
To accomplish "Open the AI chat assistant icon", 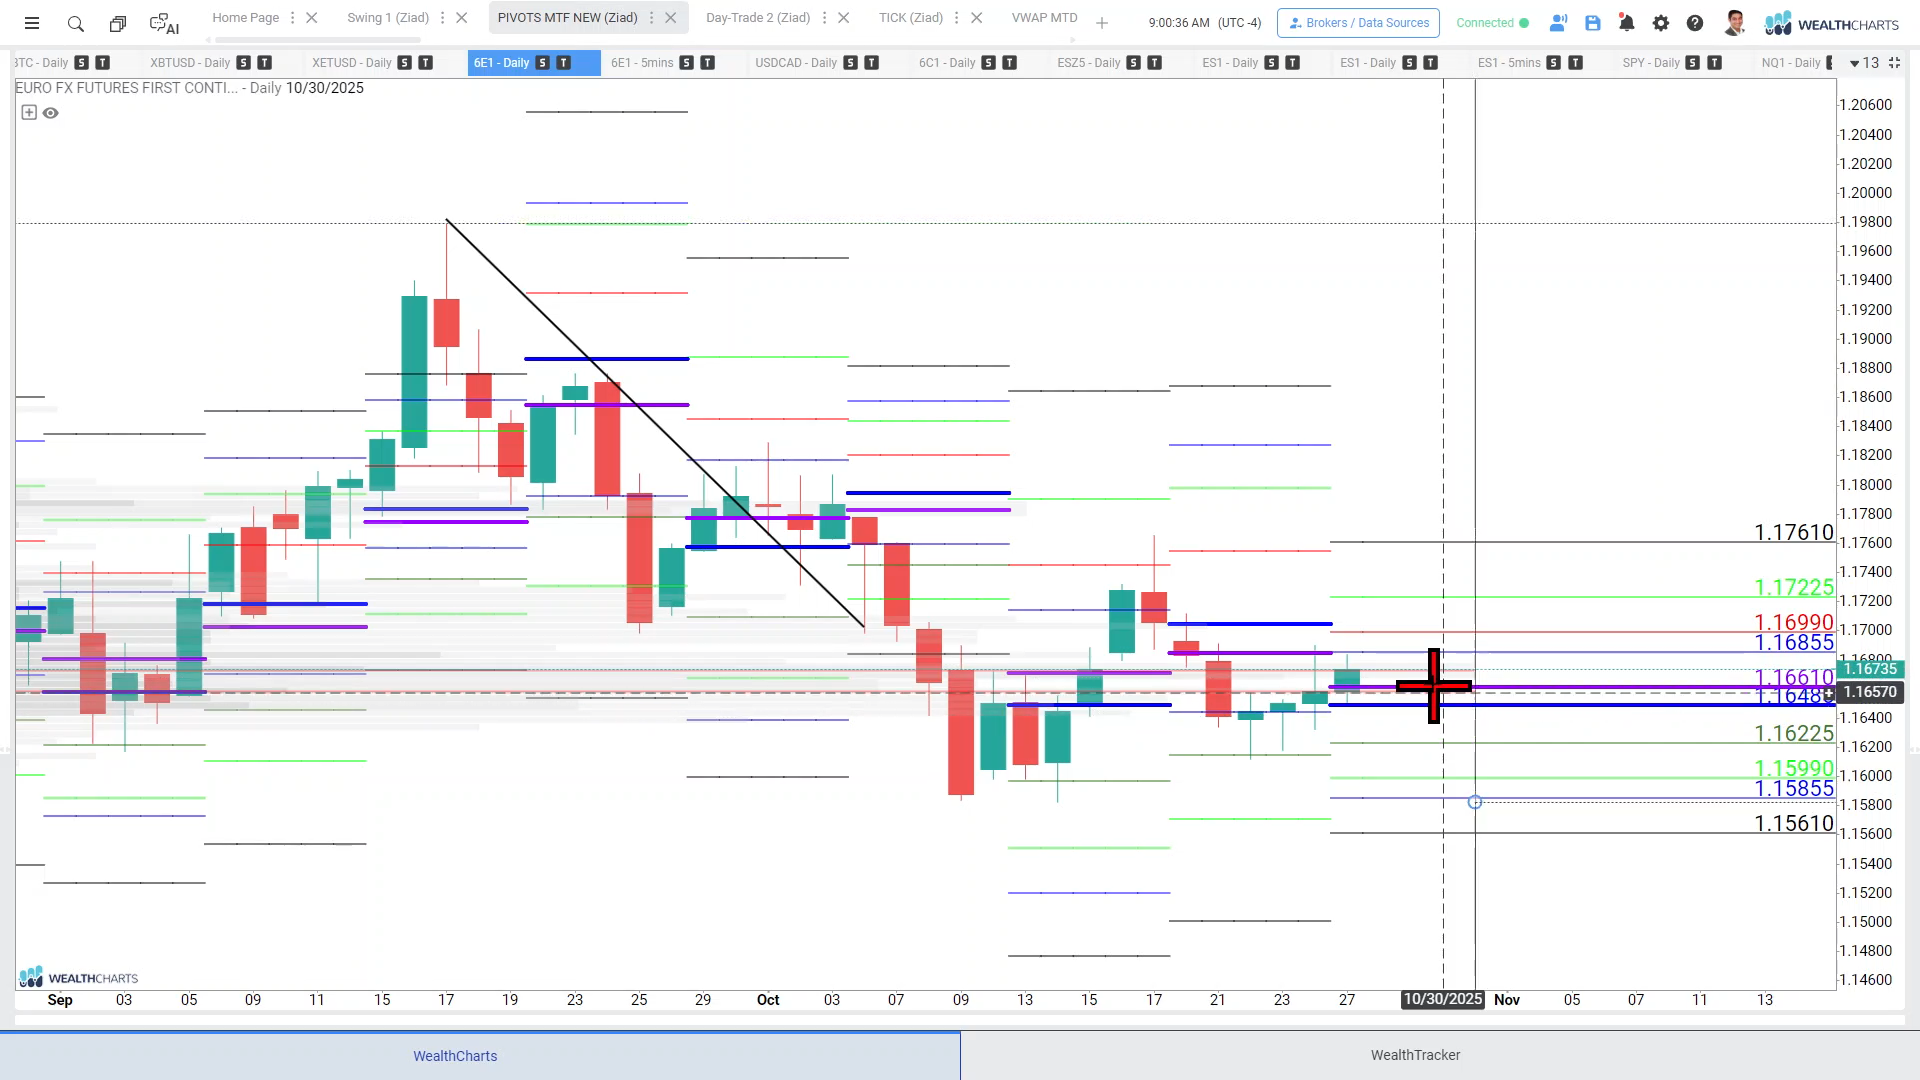I will [163, 23].
